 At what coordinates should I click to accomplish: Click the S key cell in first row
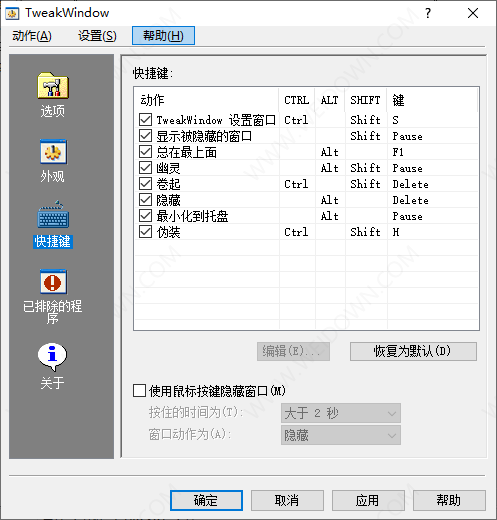point(395,120)
